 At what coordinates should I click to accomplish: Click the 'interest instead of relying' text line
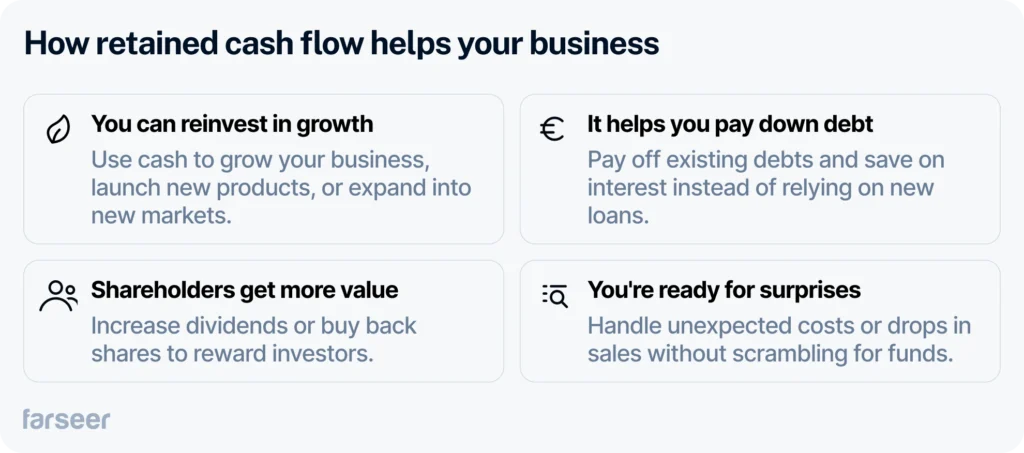tap(761, 188)
